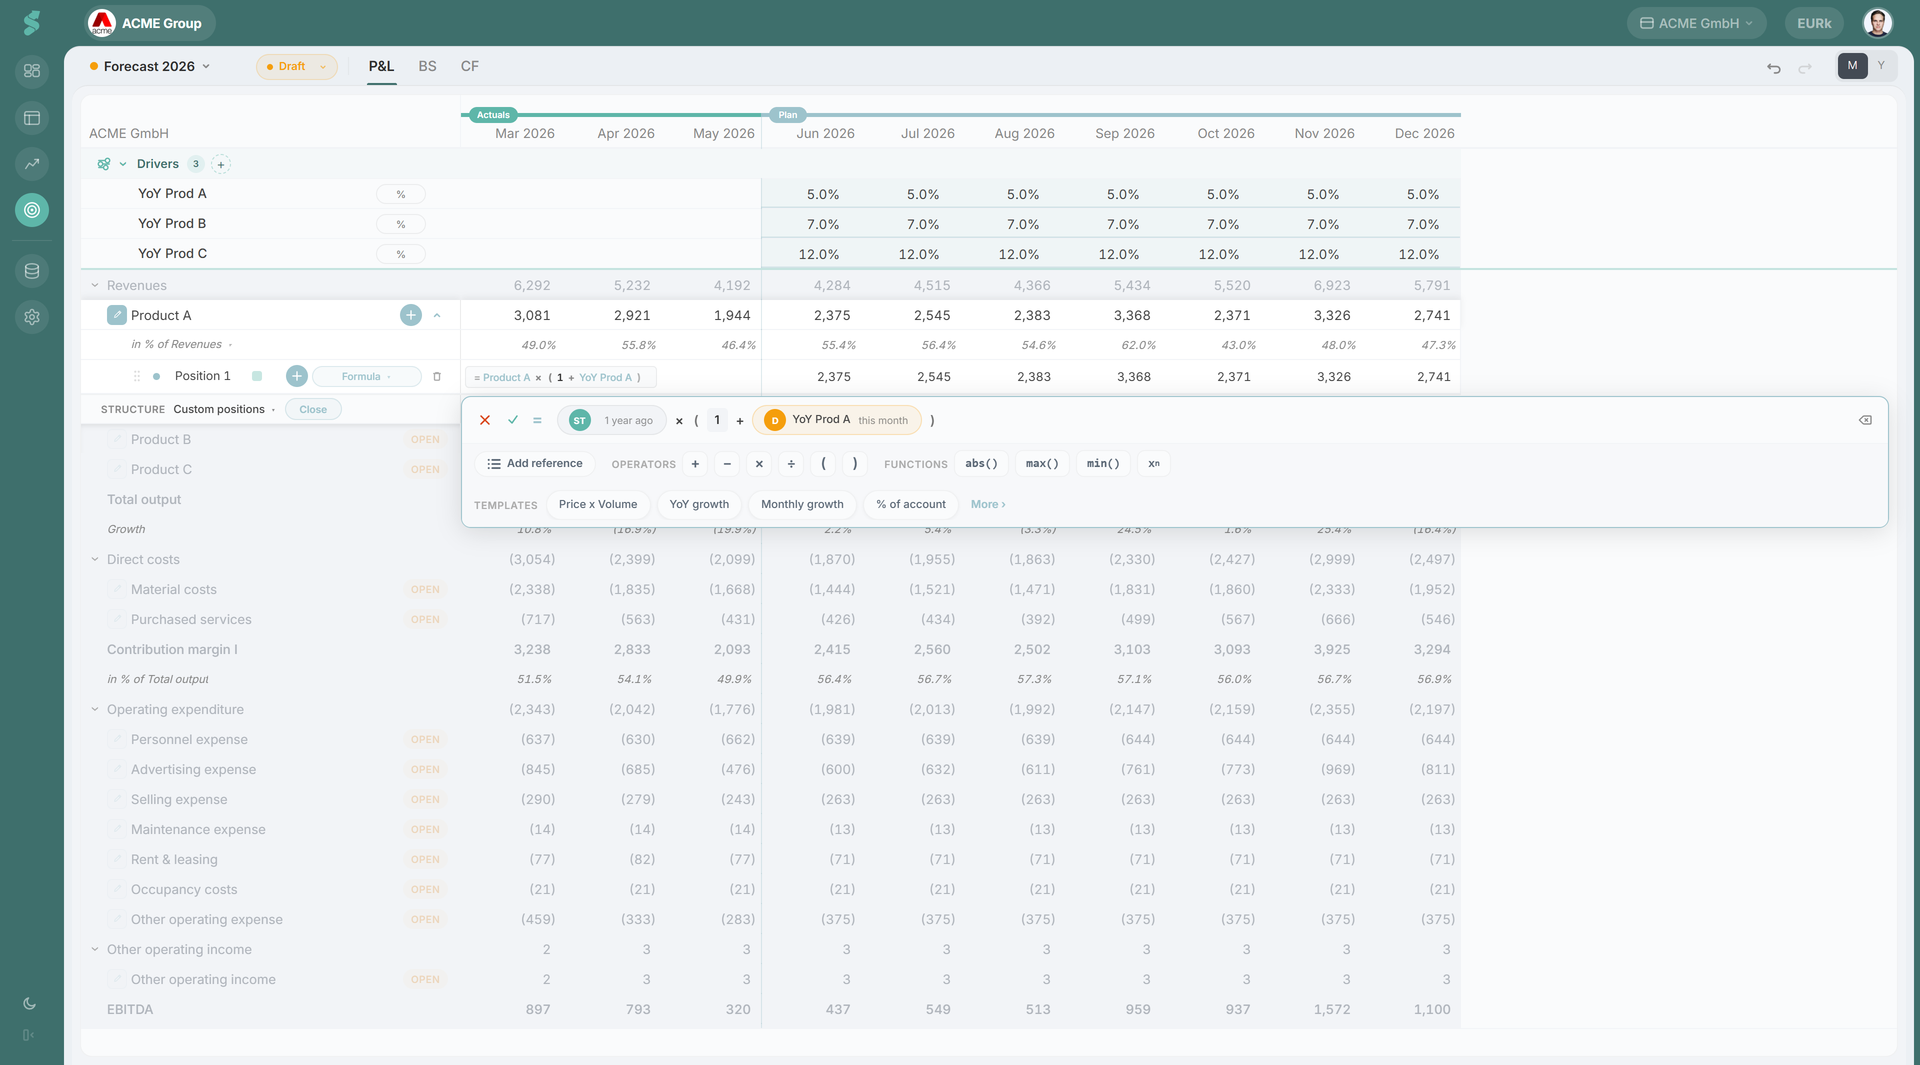Open settings gear in left sidebar
The image size is (1920, 1065).
pos(32,317)
